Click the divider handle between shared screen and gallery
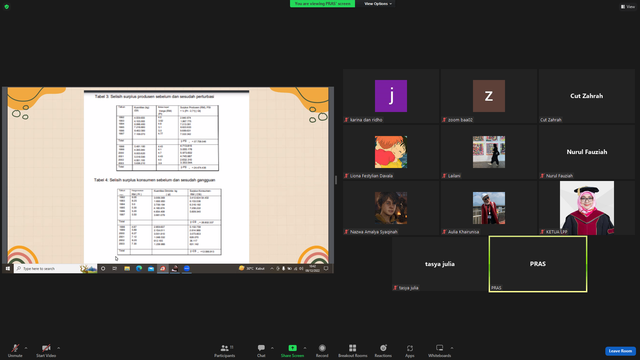Screen dimensions: 640x360 point(336,180)
